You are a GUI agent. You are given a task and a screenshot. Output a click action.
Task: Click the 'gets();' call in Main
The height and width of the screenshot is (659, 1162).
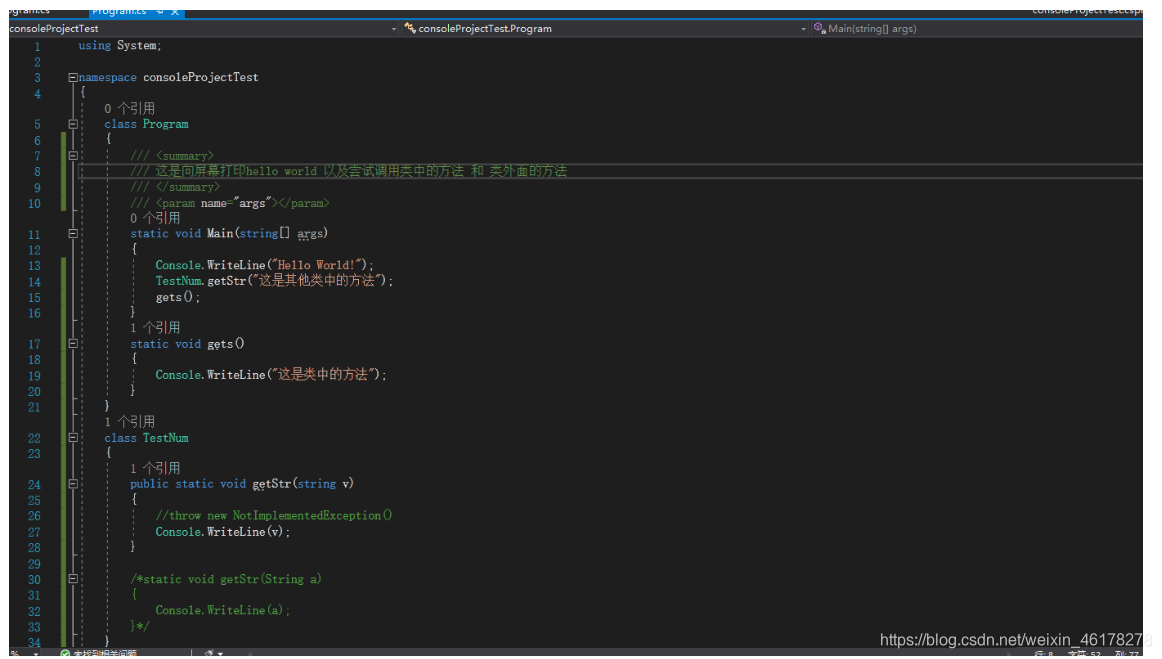(178, 297)
